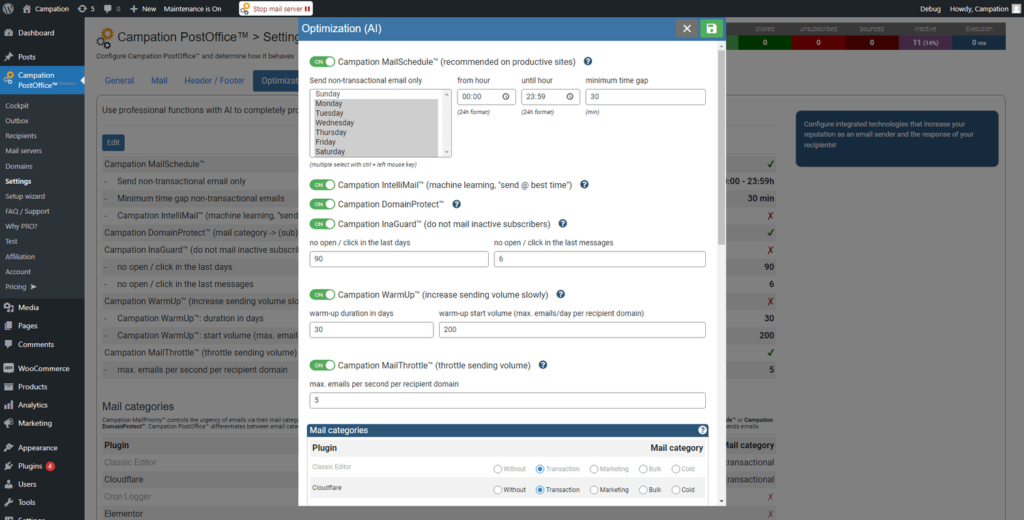Switch to the General settings tab

pos(119,81)
